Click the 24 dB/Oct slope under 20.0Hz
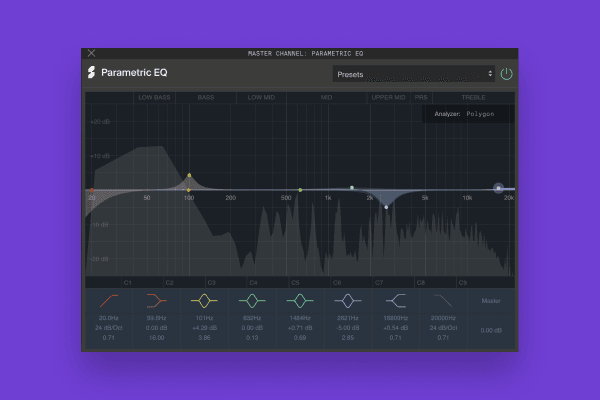The width and height of the screenshot is (600, 400). [x=109, y=328]
